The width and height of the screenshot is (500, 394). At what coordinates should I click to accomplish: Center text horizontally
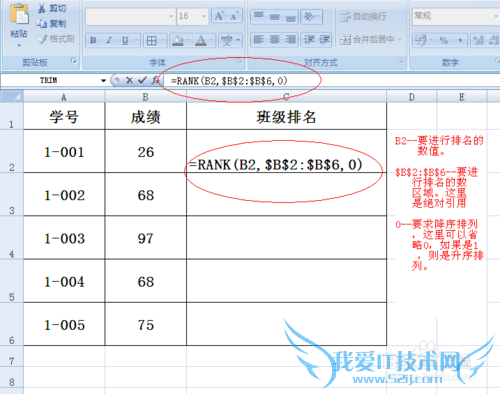tap(275, 40)
